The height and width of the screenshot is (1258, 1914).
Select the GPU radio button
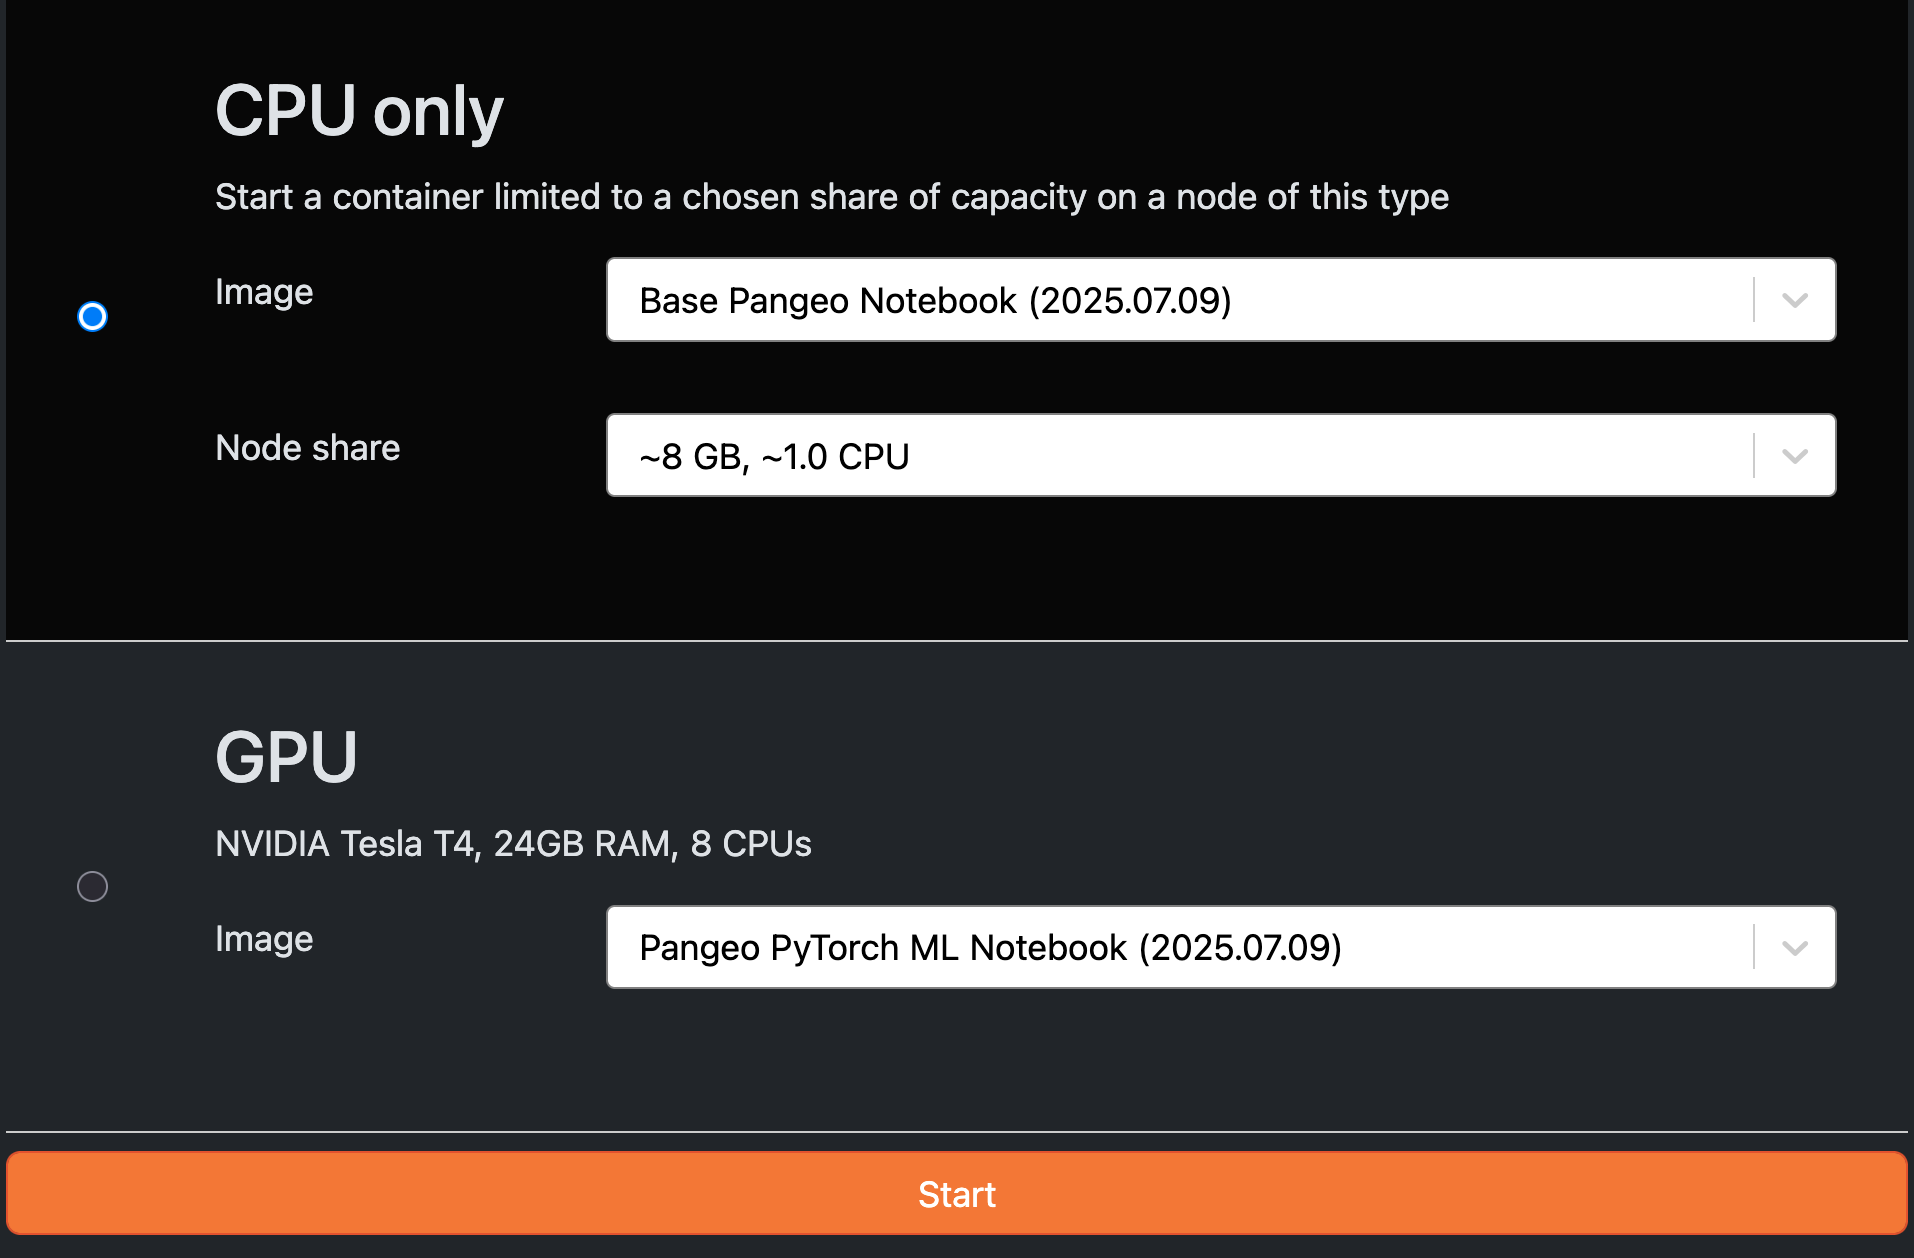click(x=92, y=887)
